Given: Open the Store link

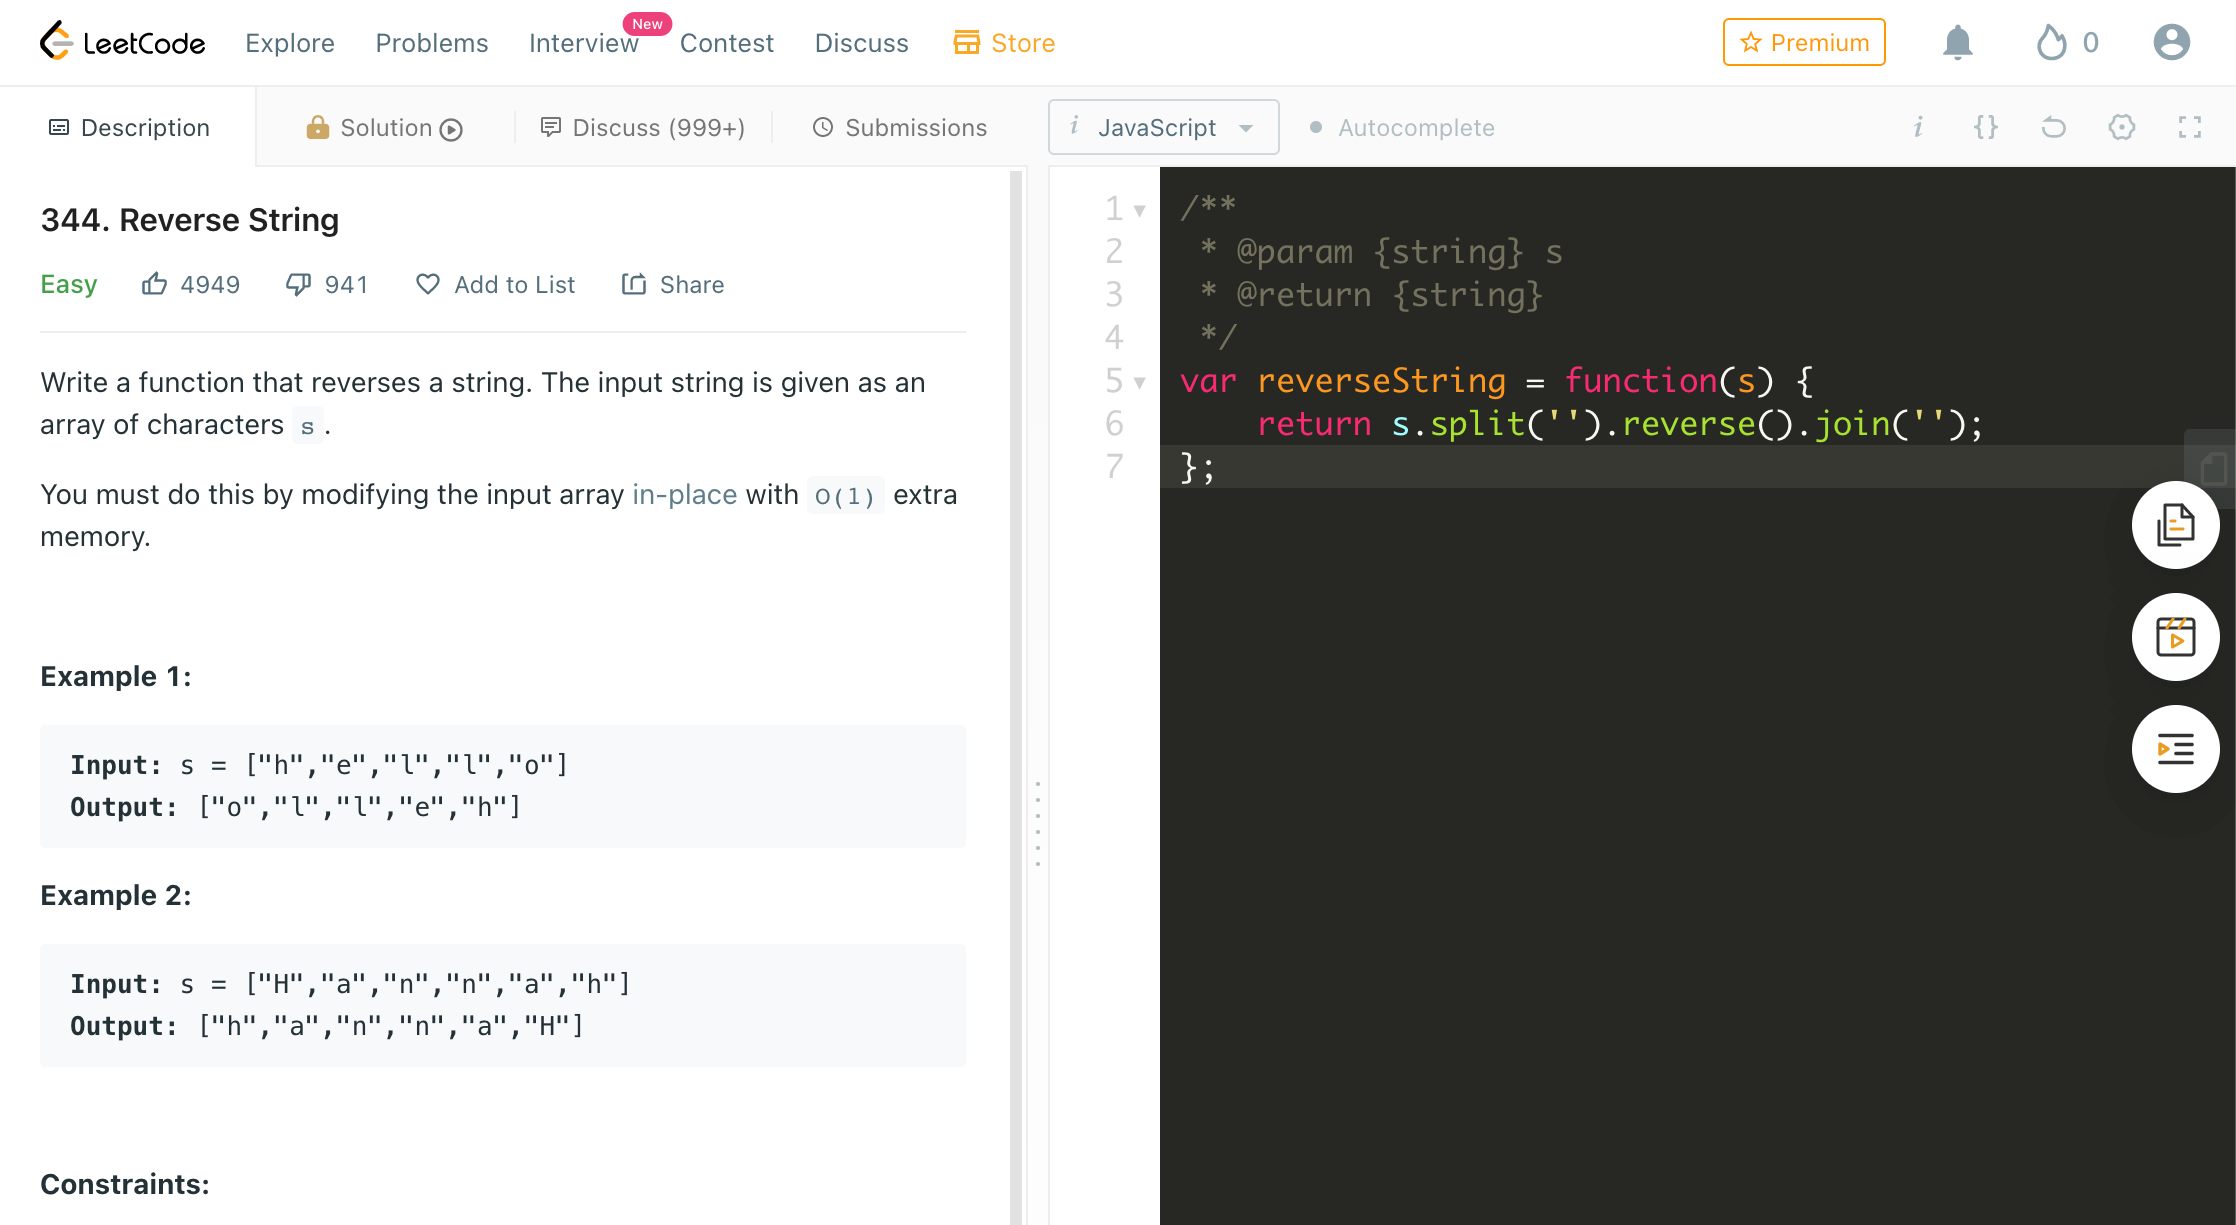Looking at the screenshot, I should (x=1004, y=43).
